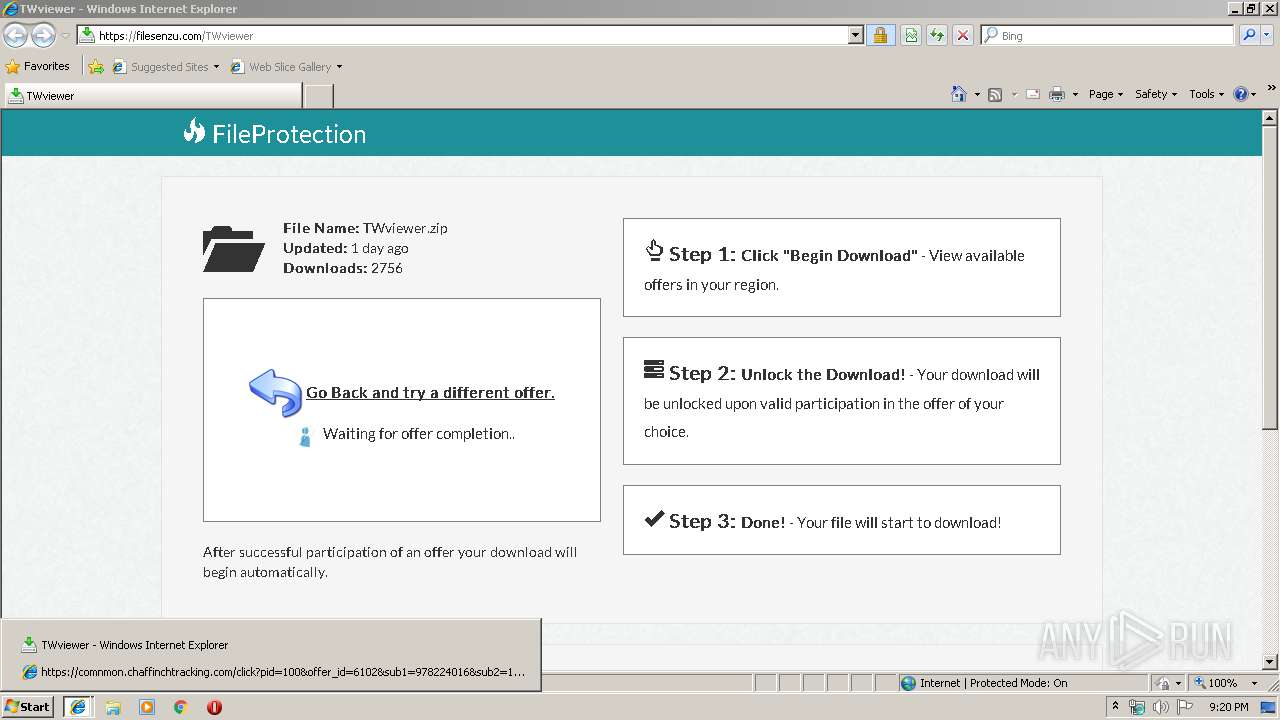The width and height of the screenshot is (1280, 720).
Task: Click the Add to Favorites Bar icon
Action: coord(96,67)
